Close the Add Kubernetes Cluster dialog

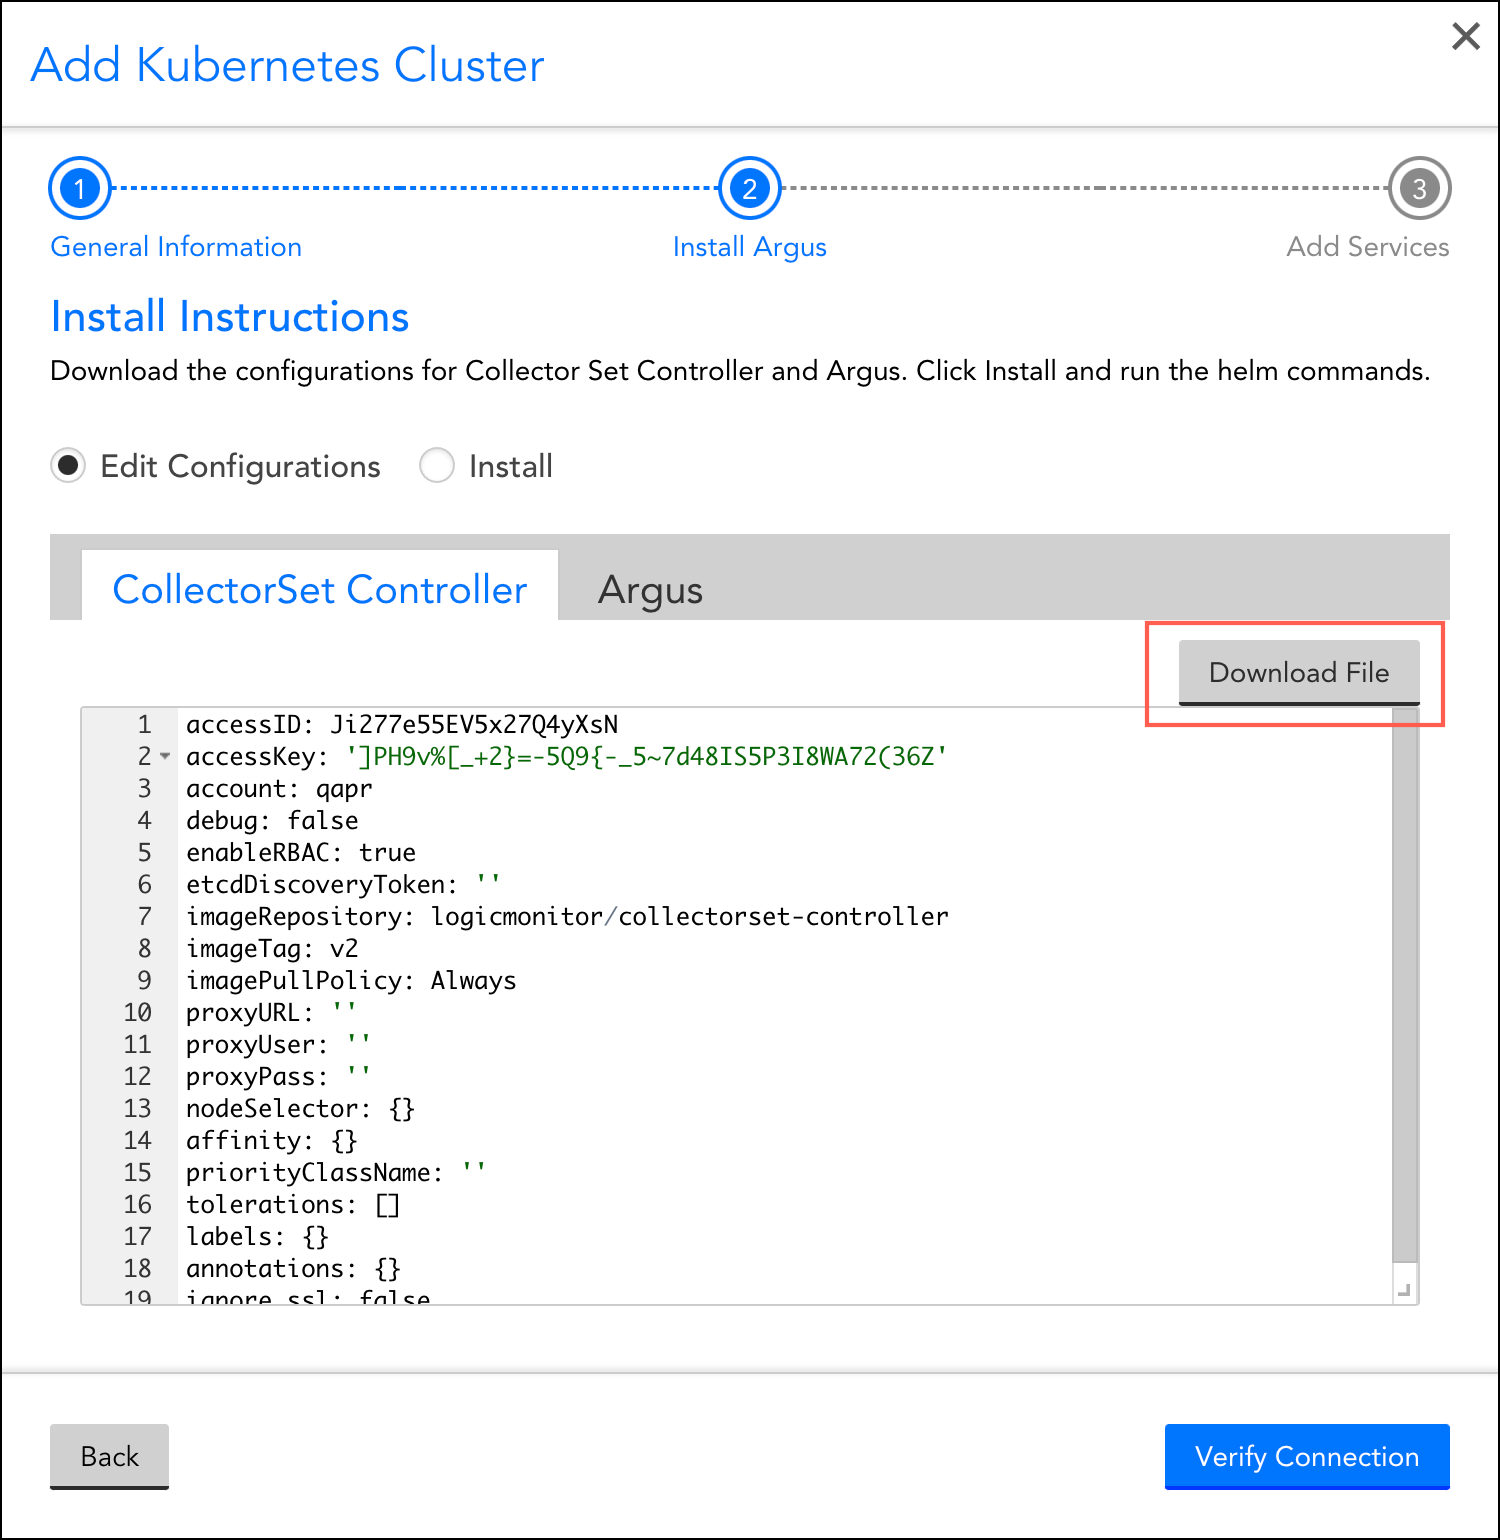point(1465,37)
